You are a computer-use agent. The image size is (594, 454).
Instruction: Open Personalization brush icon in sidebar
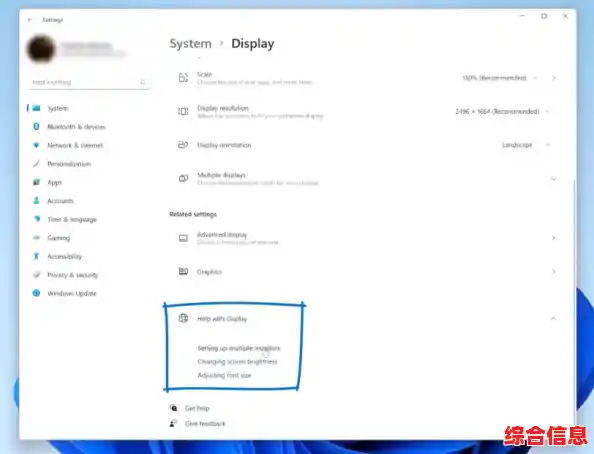[36, 164]
